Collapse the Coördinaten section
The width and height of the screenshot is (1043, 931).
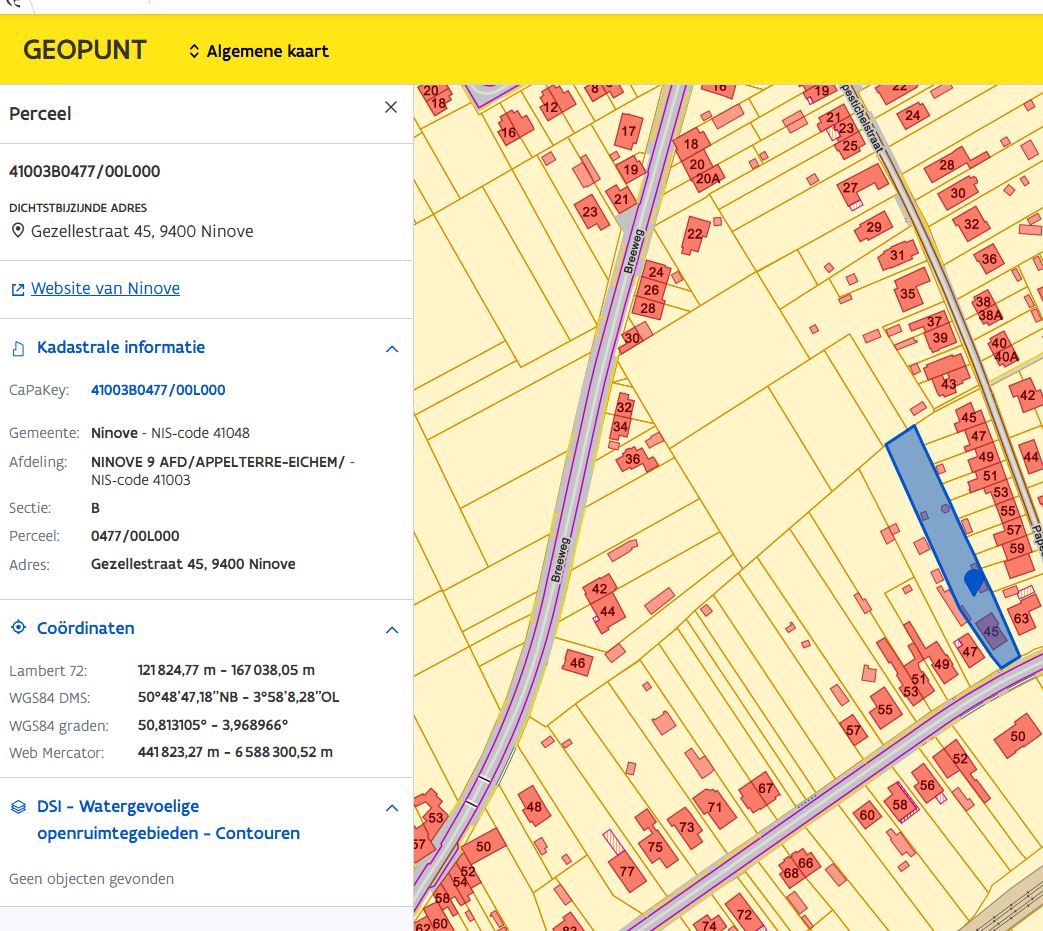(392, 630)
